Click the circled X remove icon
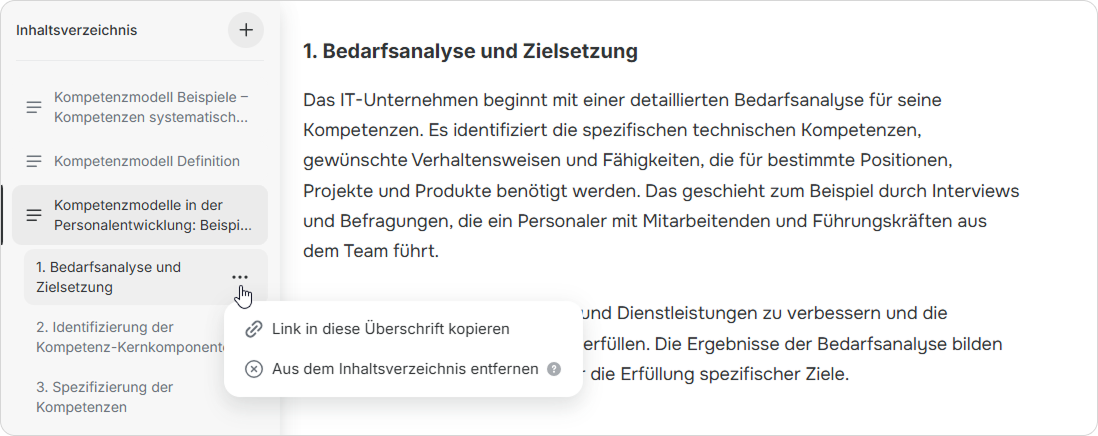This screenshot has height=436, width=1098. pos(254,369)
